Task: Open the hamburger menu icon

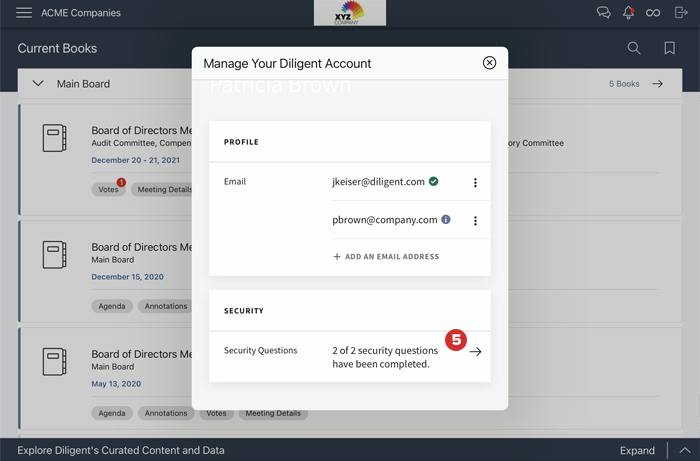Action: 24,13
